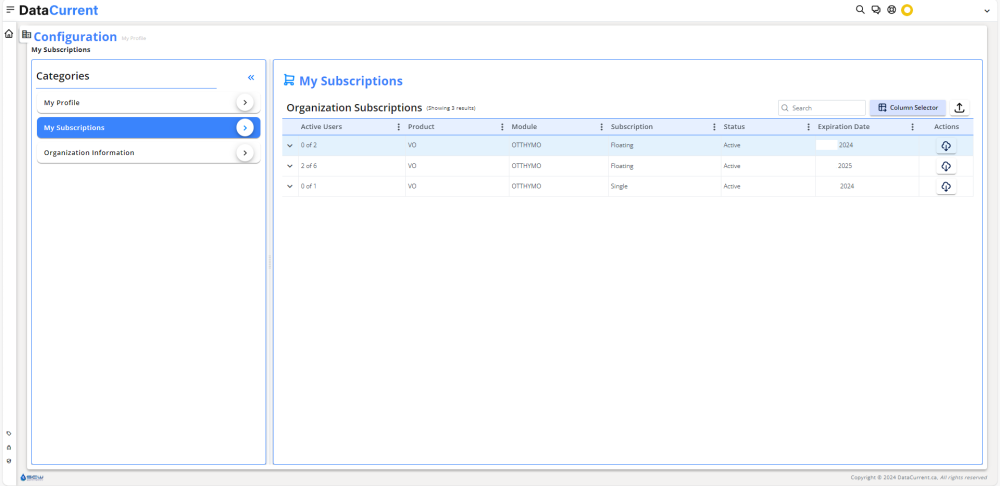1000x486 pixels.
Task: Sort by Active Users column header
Action: click(321, 127)
